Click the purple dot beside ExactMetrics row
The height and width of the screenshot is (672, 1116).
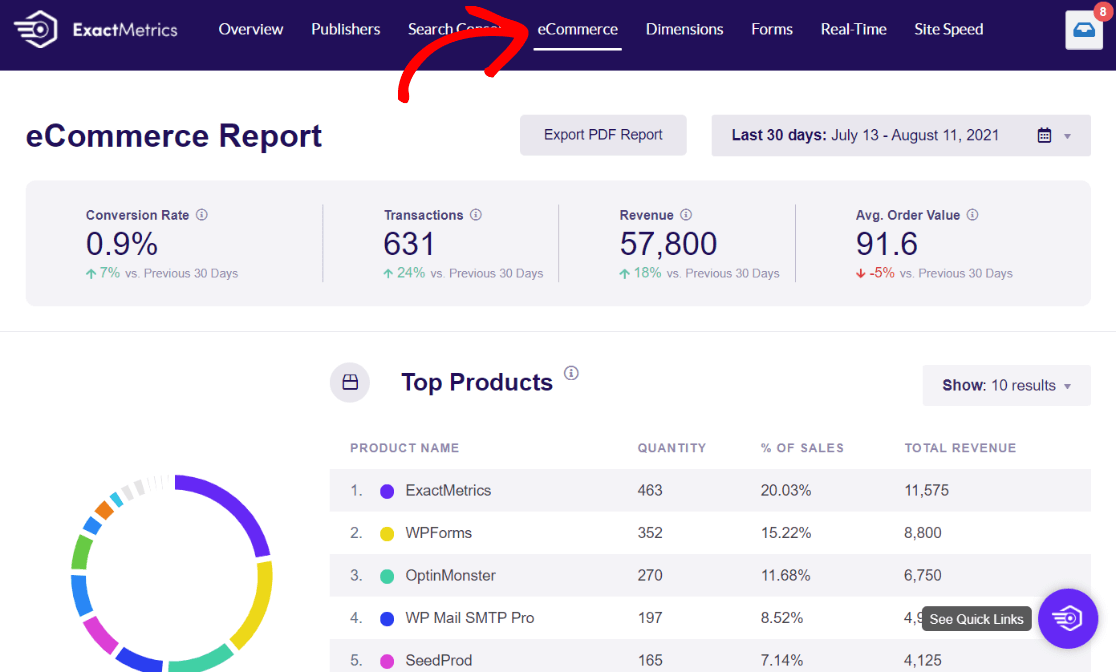pos(387,491)
